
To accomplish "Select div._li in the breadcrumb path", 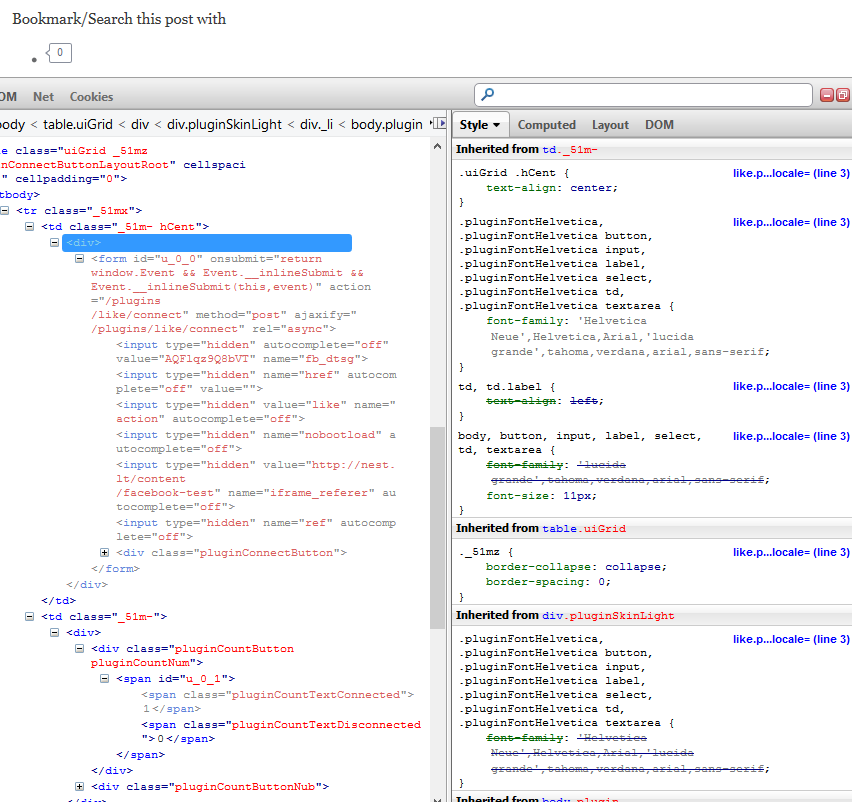I will pos(316,124).
